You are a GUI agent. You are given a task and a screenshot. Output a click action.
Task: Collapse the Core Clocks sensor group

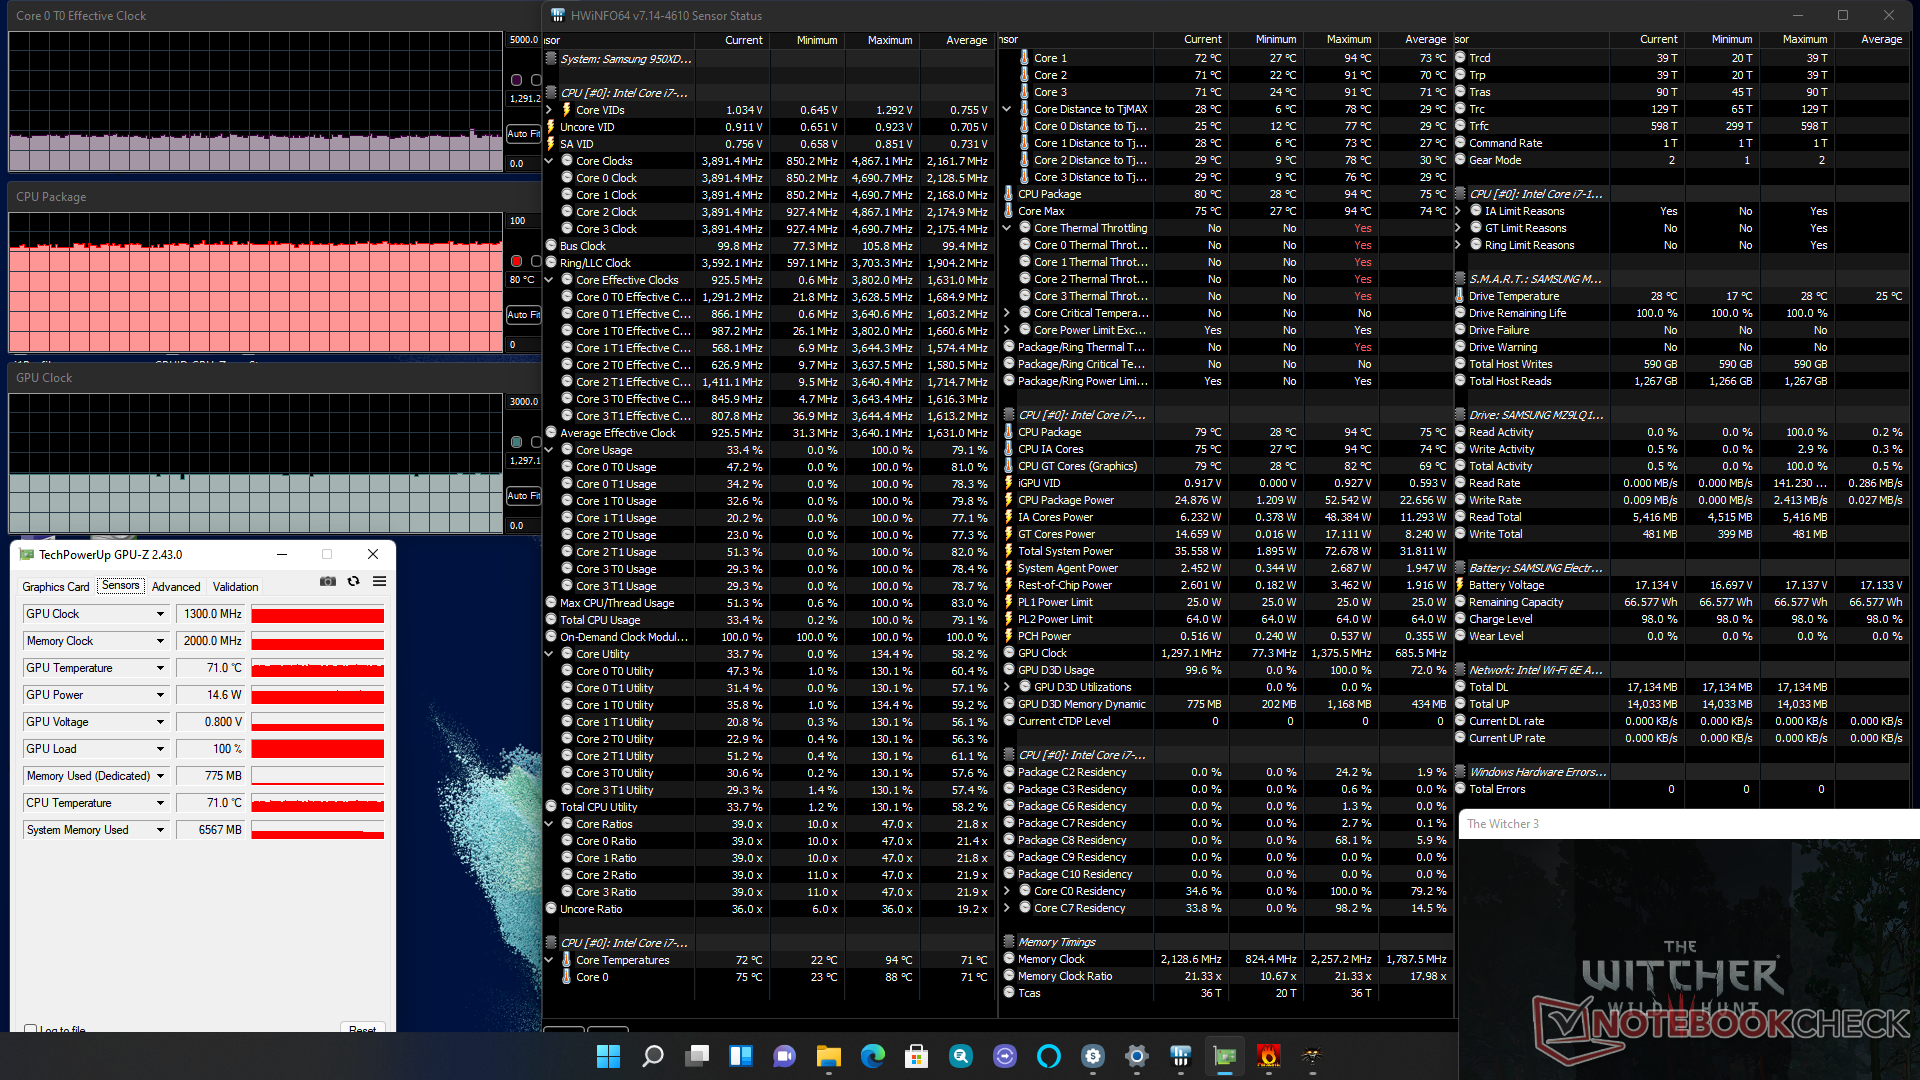(x=549, y=161)
